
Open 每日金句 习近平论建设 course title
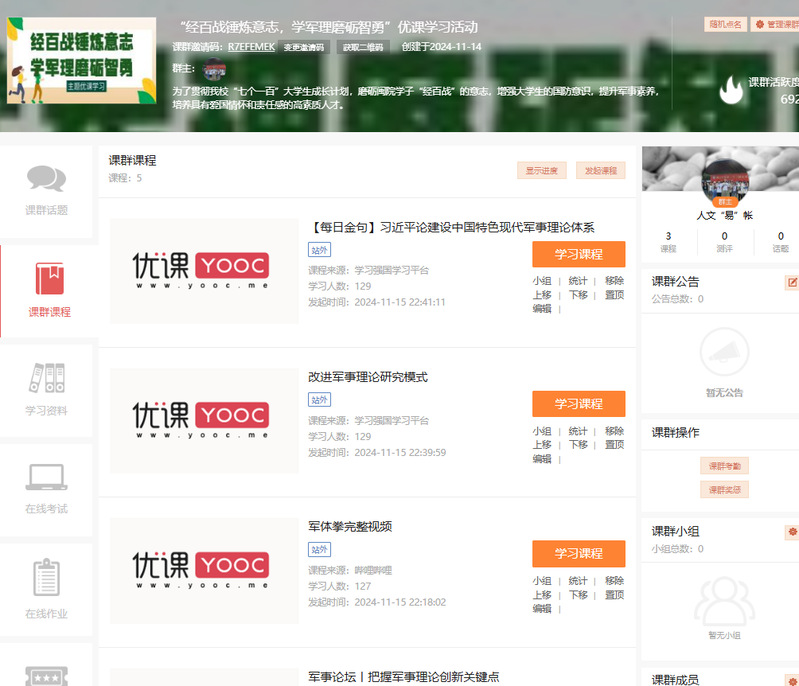click(451, 227)
